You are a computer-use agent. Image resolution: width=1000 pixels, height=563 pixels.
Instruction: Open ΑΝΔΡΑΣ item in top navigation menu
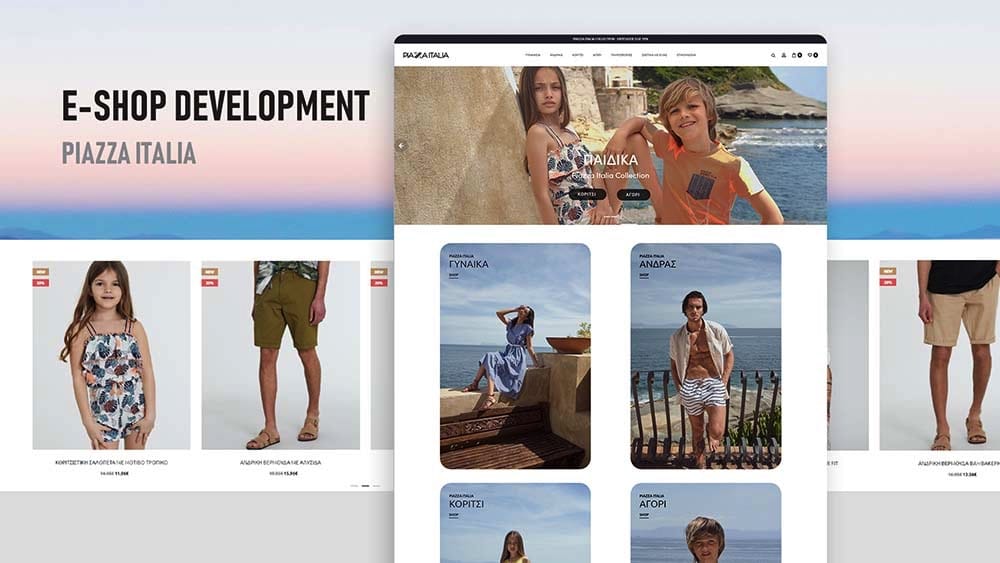pyautogui.click(x=556, y=55)
